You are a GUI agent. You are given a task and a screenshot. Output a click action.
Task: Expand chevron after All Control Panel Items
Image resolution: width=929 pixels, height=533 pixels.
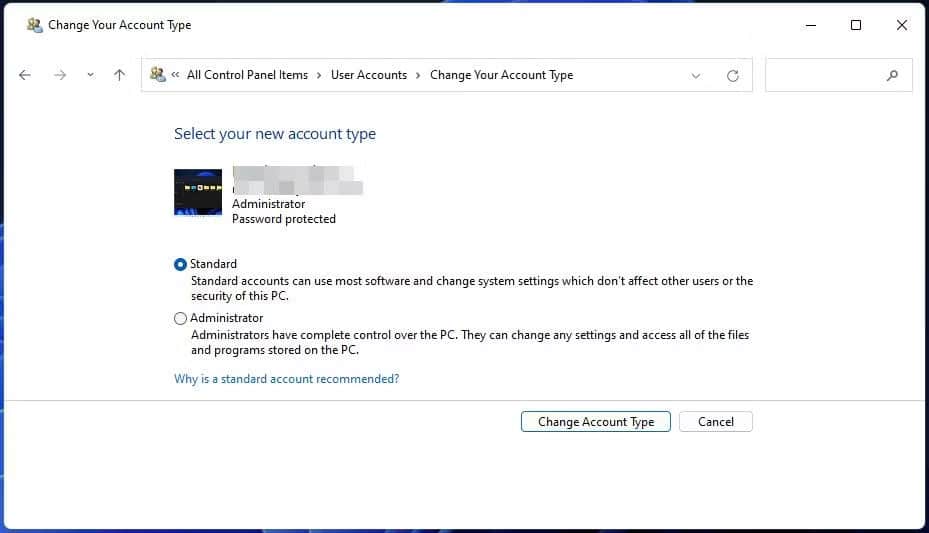(319, 75)
